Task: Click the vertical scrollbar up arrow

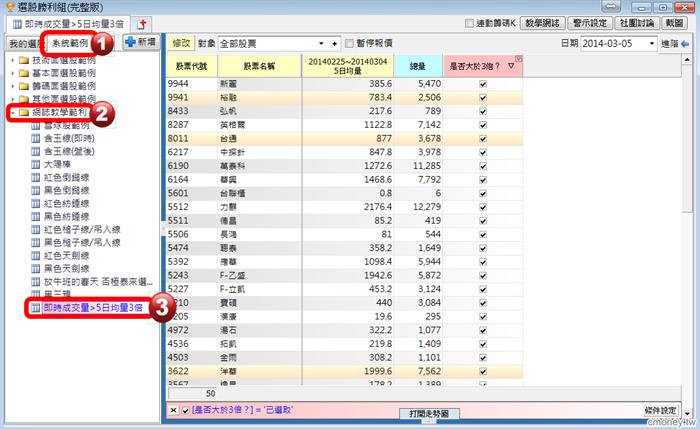Action: [687, 59]
